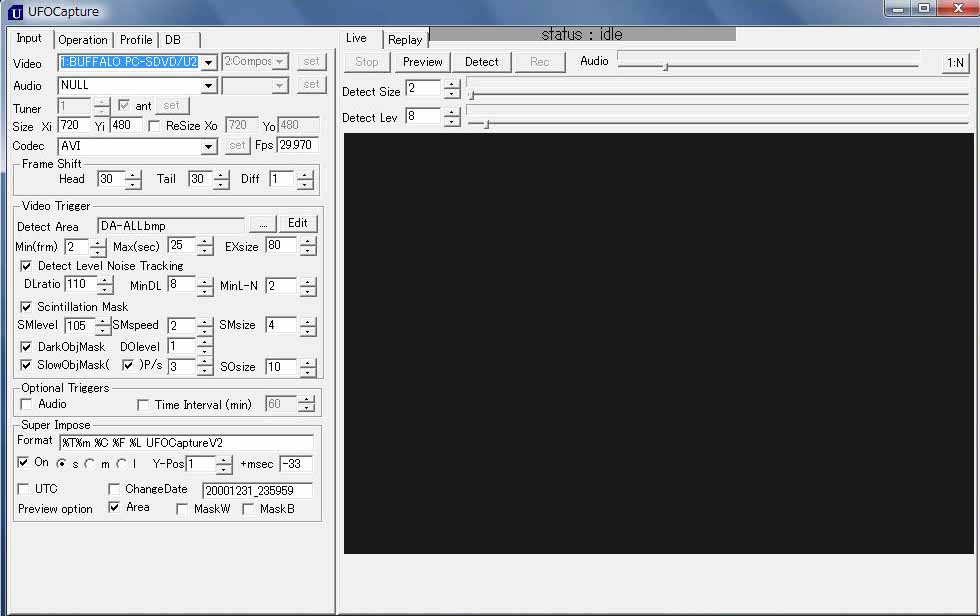Image resolution: width=980 pixels, height=616 pixels.
Task: Increase Detect Lev spinner value
Action: click(452, 111)
